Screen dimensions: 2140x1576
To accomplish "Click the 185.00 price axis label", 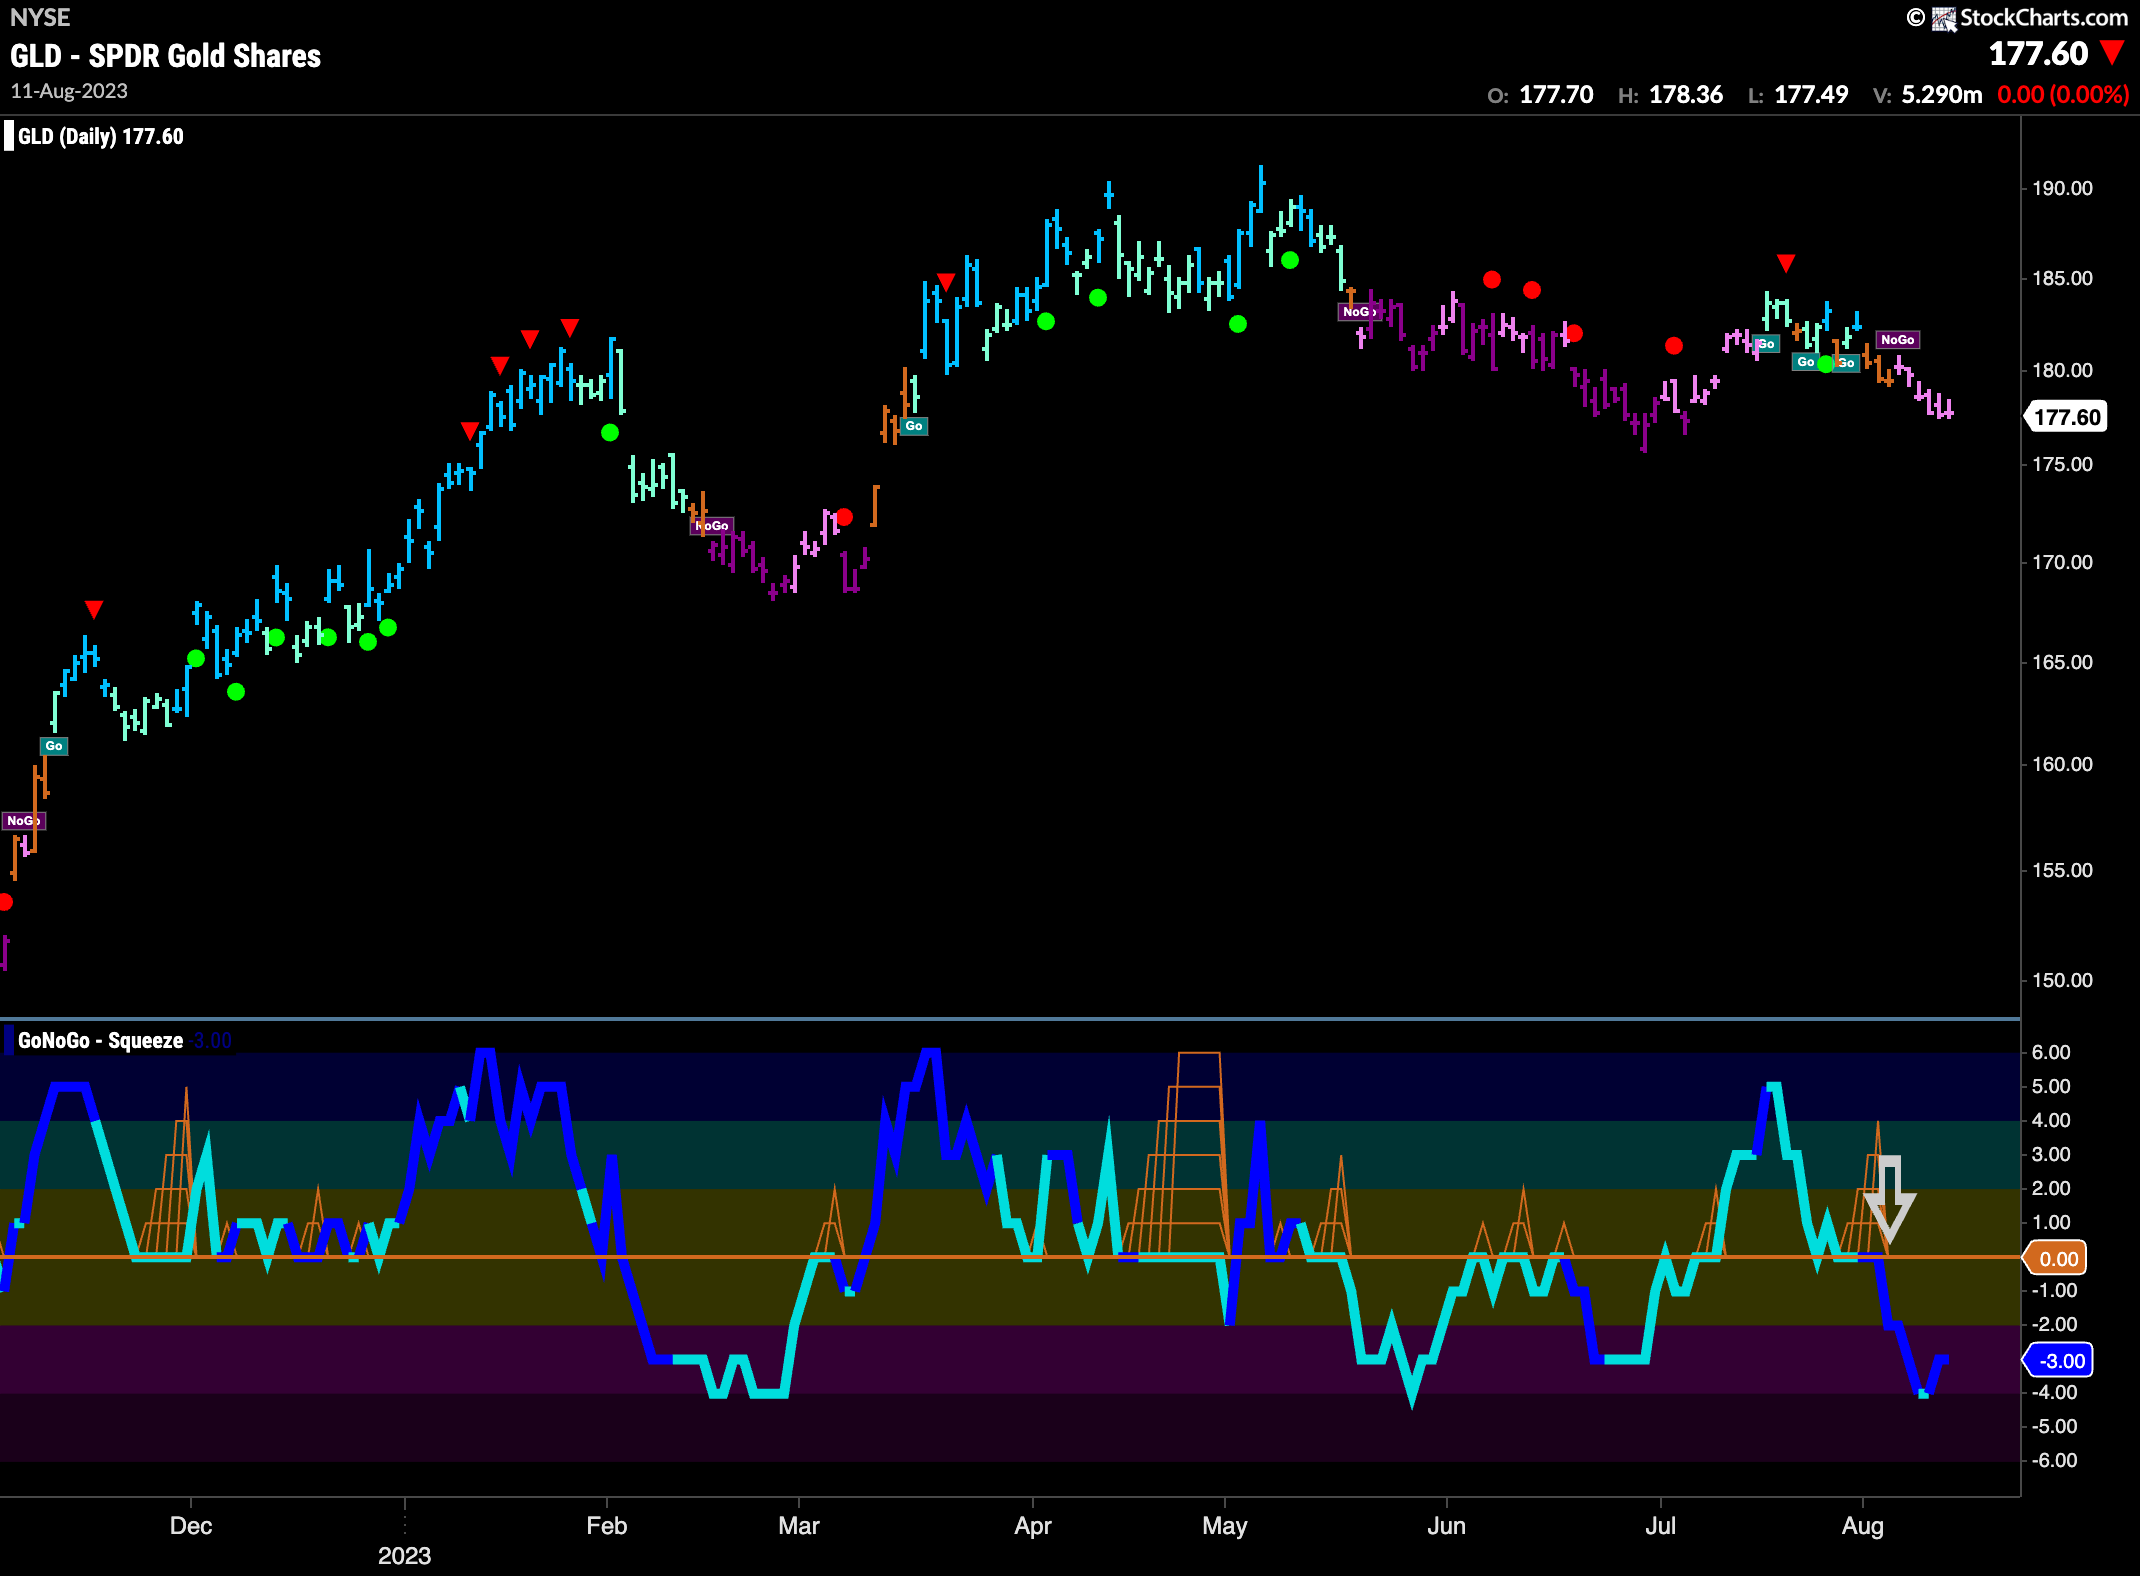I will click(x=2062, y=279).
